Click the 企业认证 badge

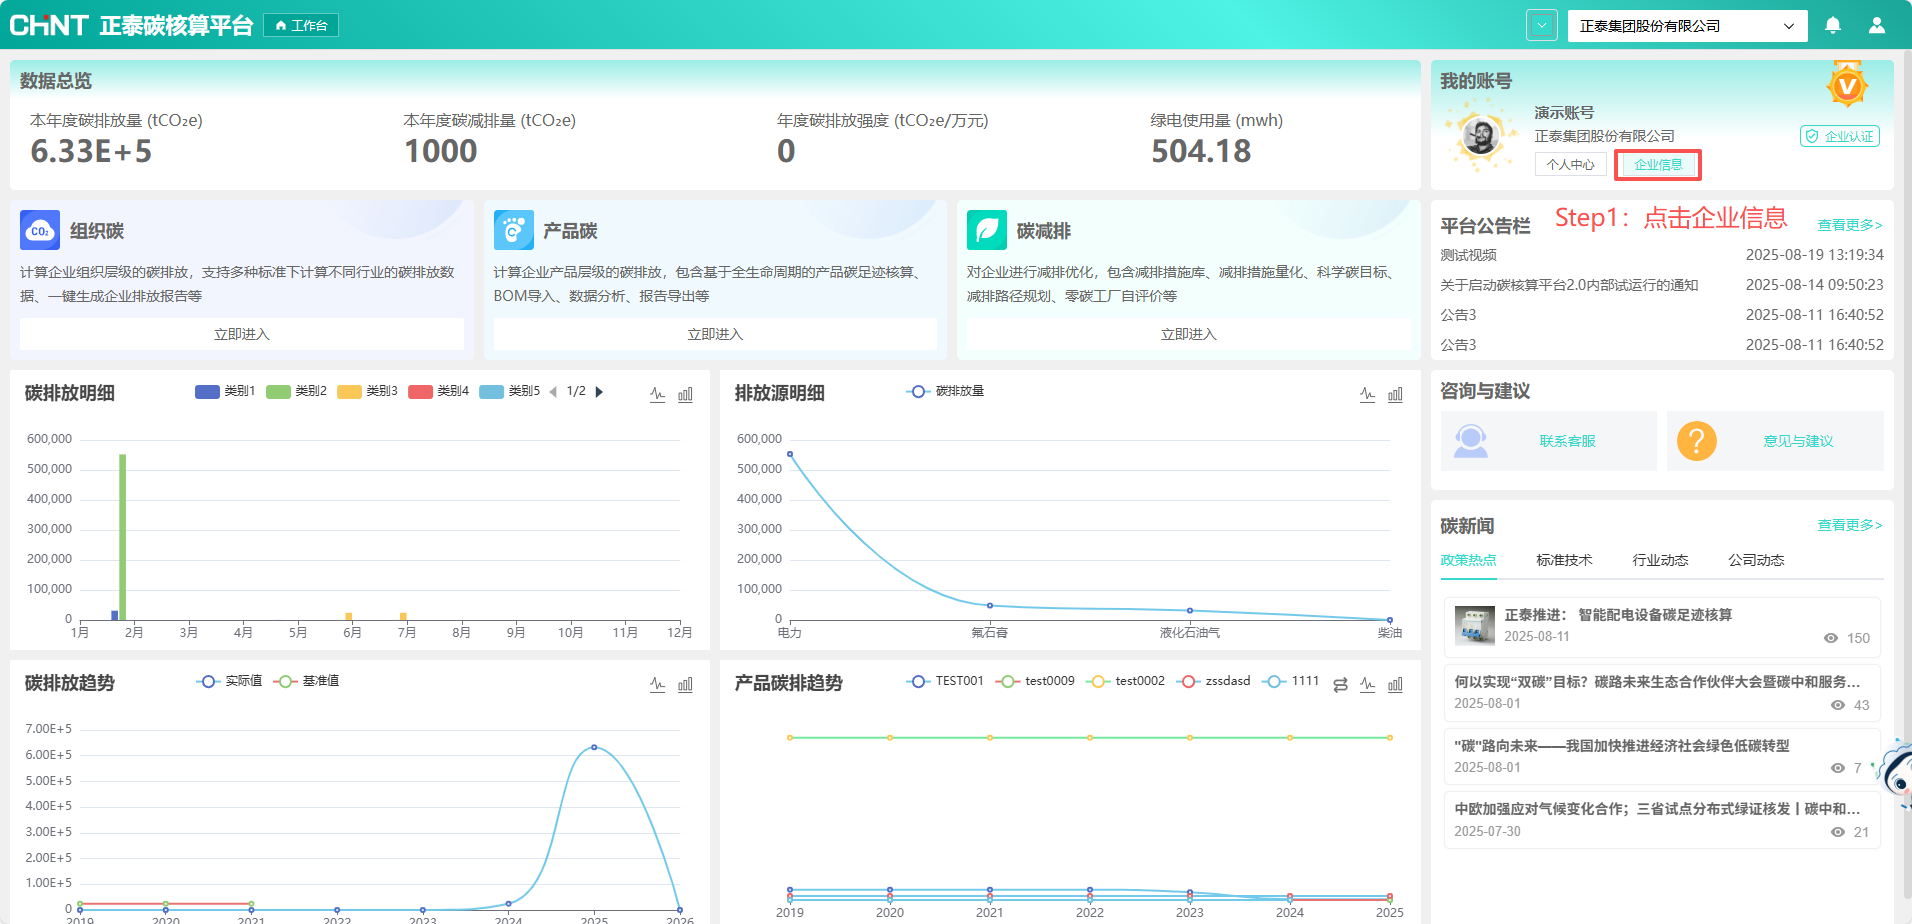(1840, 137)
